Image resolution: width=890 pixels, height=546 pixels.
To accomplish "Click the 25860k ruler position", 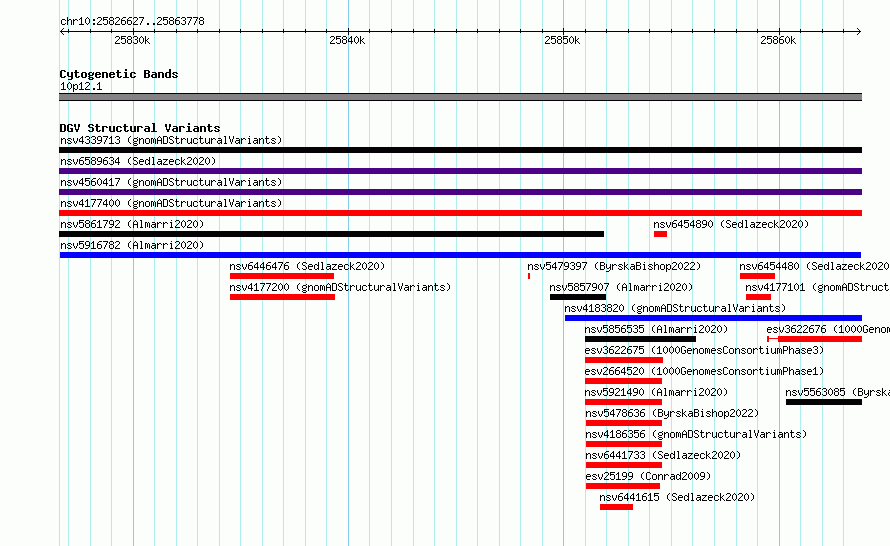I will point(778,40).
